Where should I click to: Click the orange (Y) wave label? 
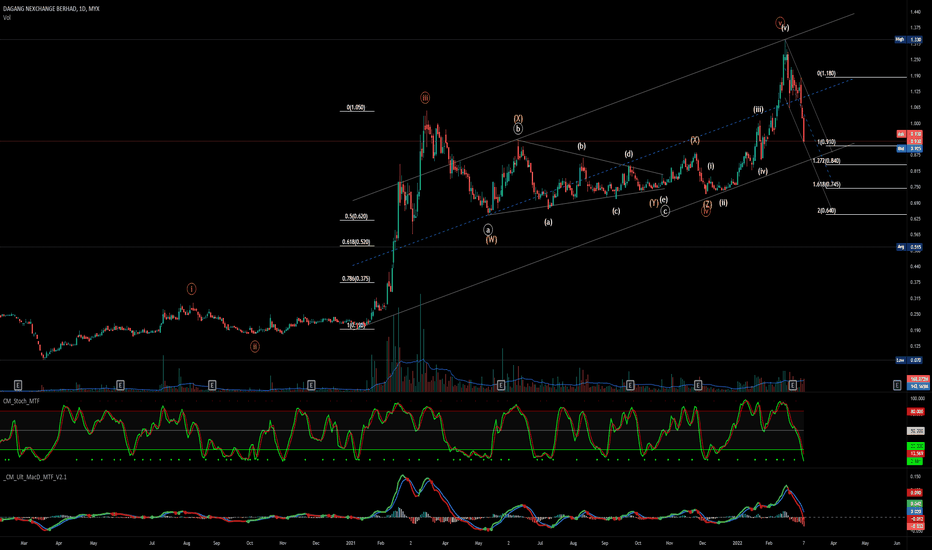(x=654, y=203)
